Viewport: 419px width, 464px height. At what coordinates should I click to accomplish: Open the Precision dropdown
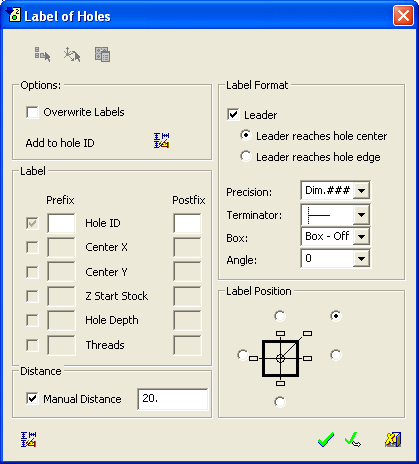[361, 191]
